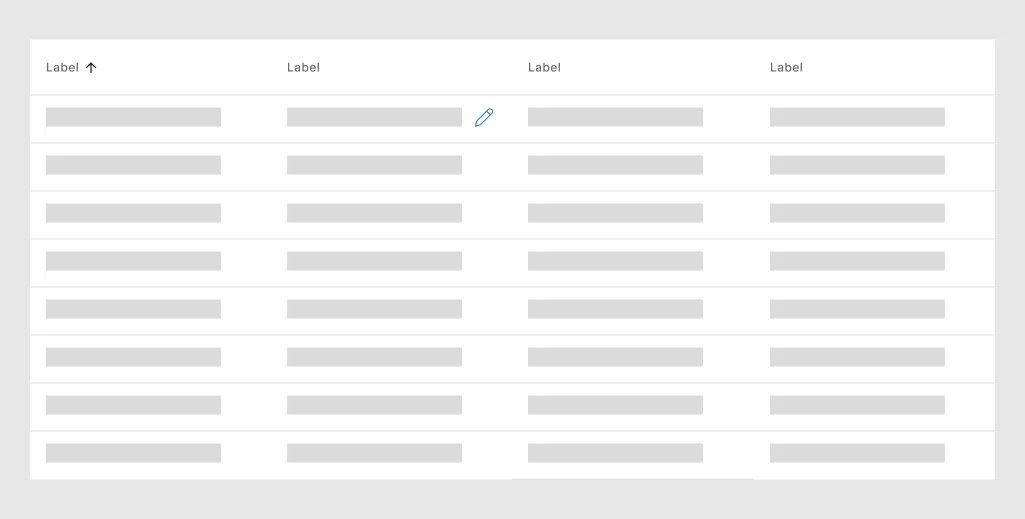The width and height of the screenshot is (1025, 519).
Task: Select the first row's third column cell
Action: pos(615,117)
